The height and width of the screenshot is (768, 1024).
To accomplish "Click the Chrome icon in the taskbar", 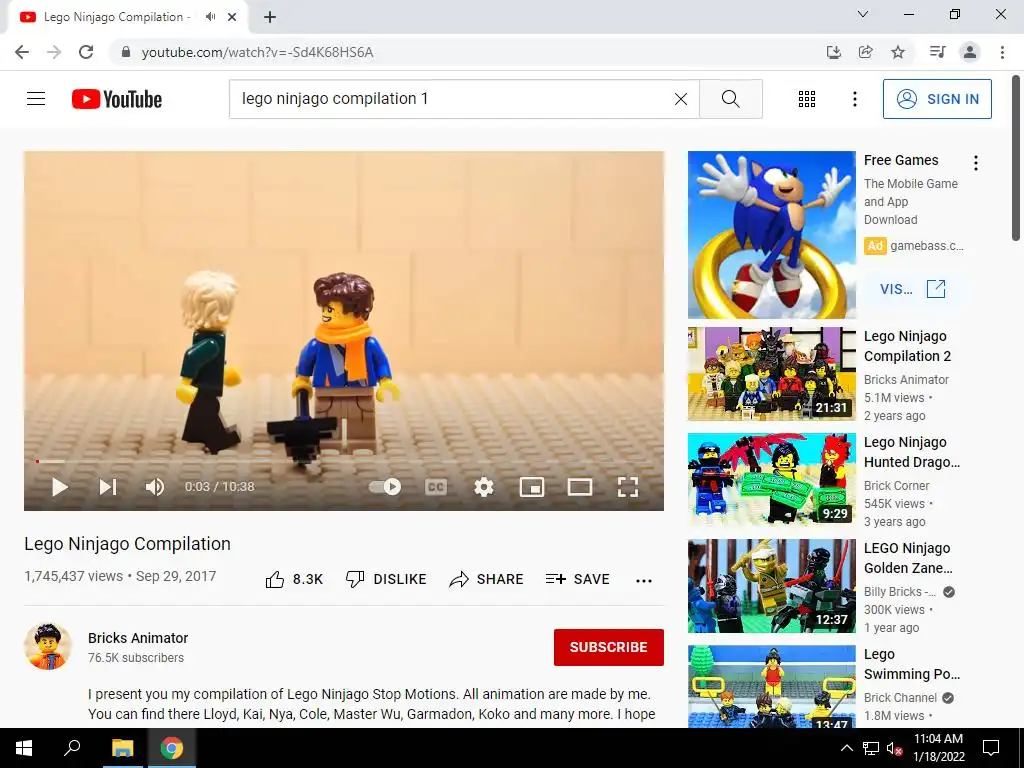I will [x=172, y=748].
